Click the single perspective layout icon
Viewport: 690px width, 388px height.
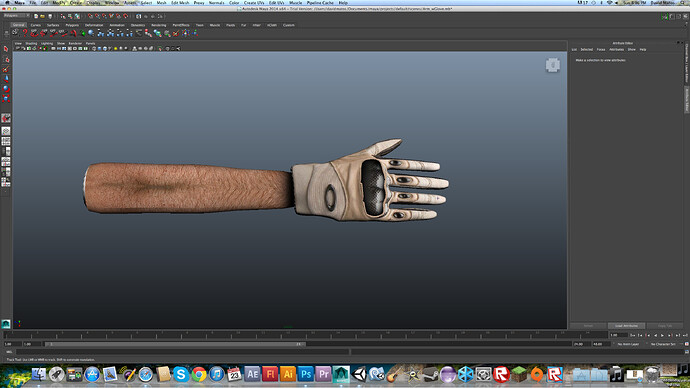[6, 131]
